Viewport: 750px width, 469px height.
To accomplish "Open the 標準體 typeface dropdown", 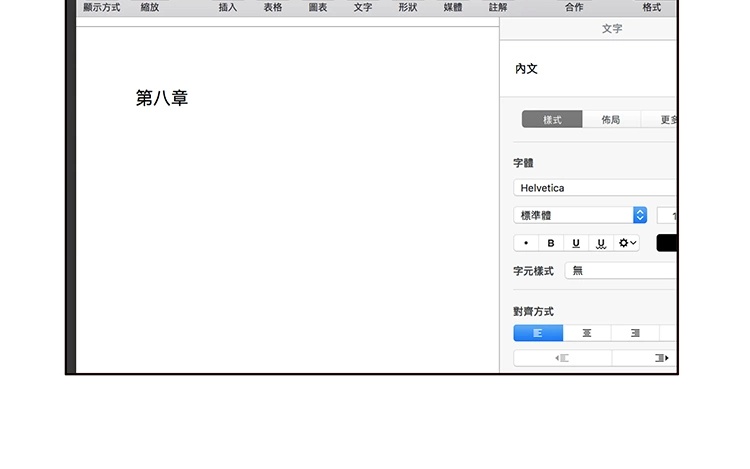I will click(580, 215).
